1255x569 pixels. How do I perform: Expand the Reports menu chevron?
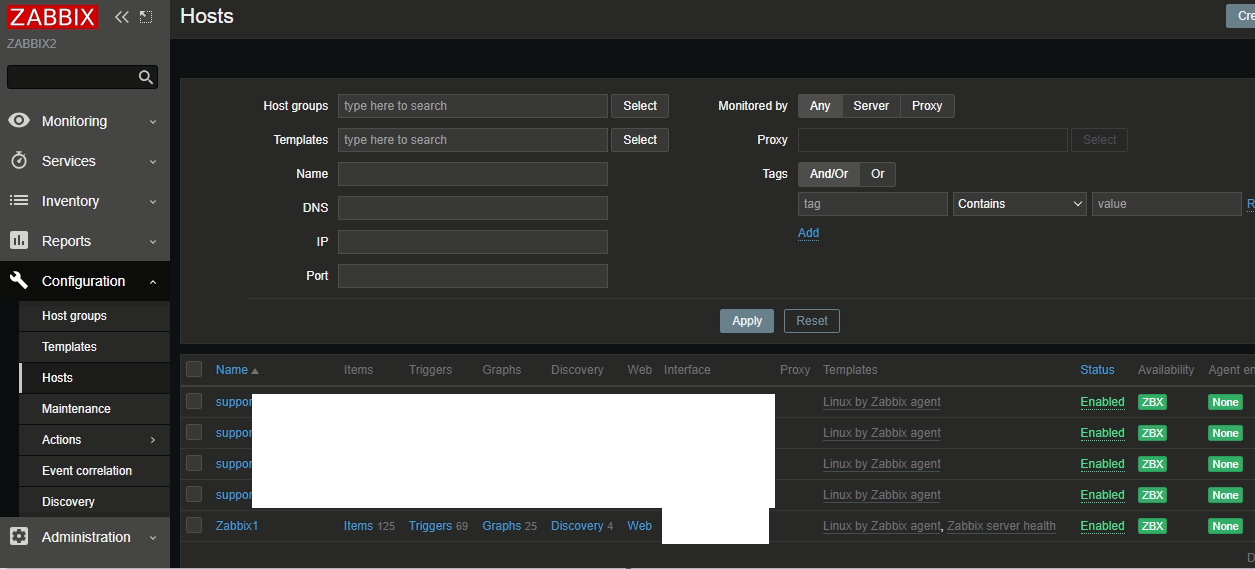pyautogui.click(x=153, y=242)
